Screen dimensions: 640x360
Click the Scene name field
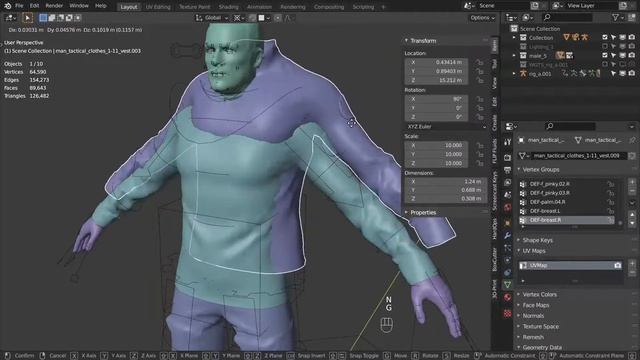point(503,6)
